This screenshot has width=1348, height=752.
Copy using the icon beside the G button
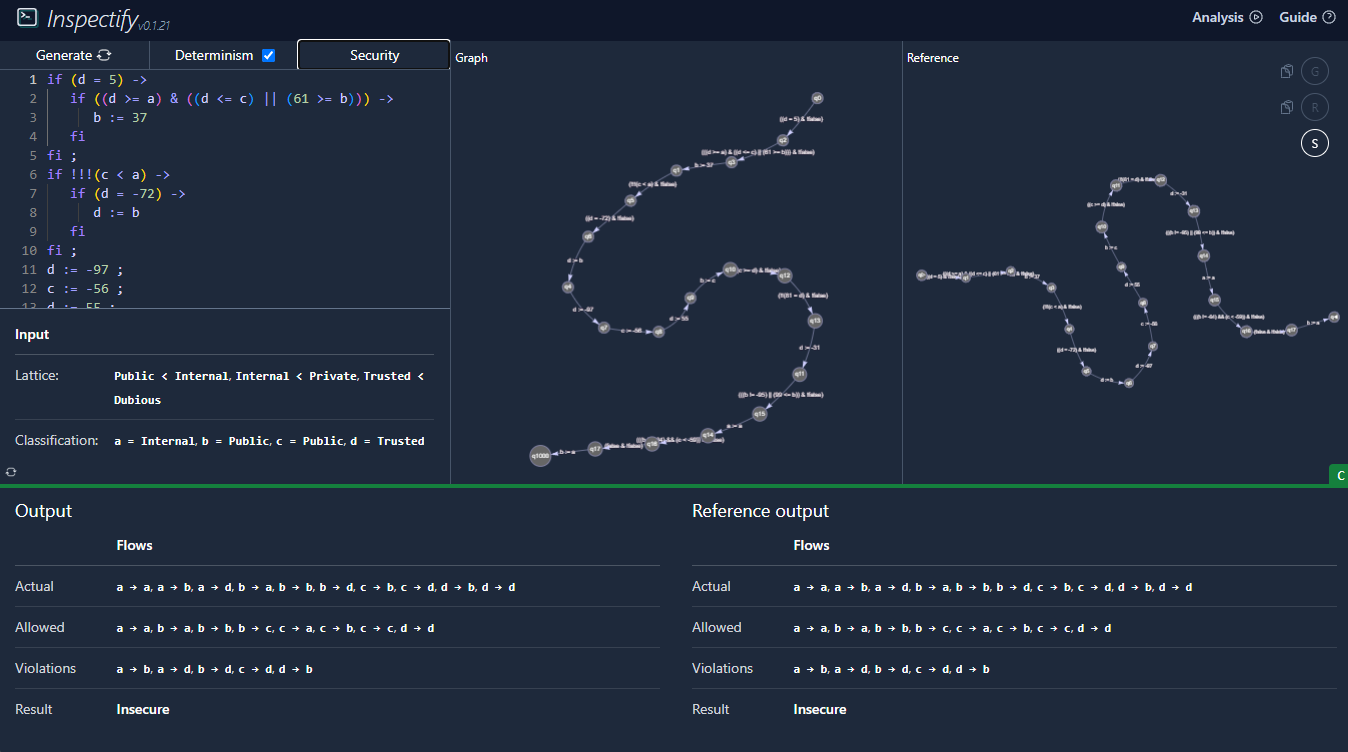1287,72
